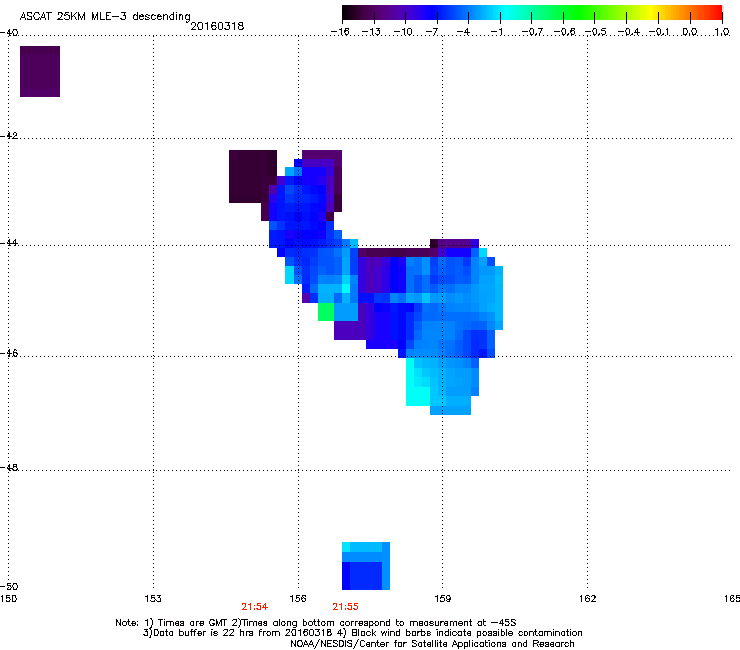Click the single green cell in the data swath
This screenshot has height=650, width=740.
pyautogui.click(x=326, y=312)
